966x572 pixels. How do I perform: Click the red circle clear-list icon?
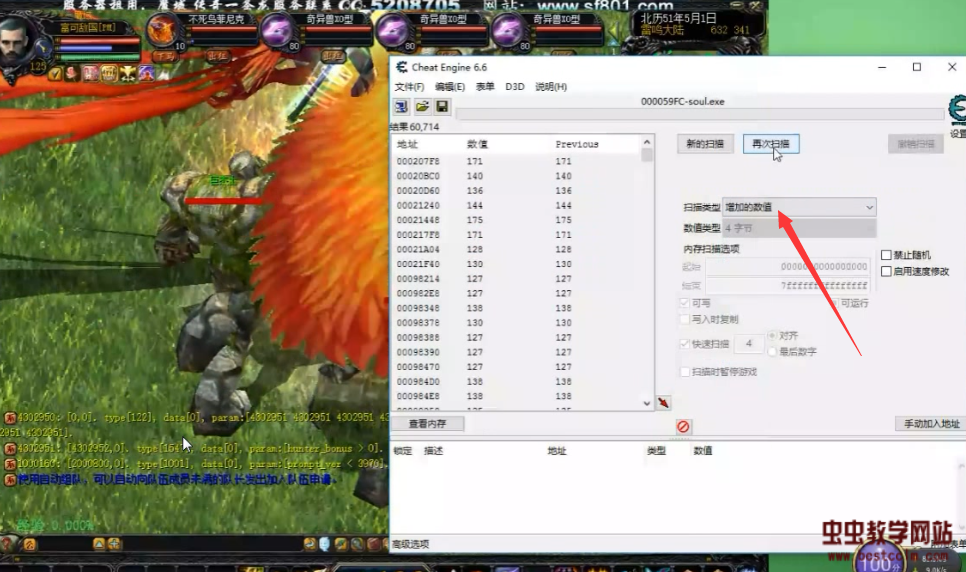[683, 427]
